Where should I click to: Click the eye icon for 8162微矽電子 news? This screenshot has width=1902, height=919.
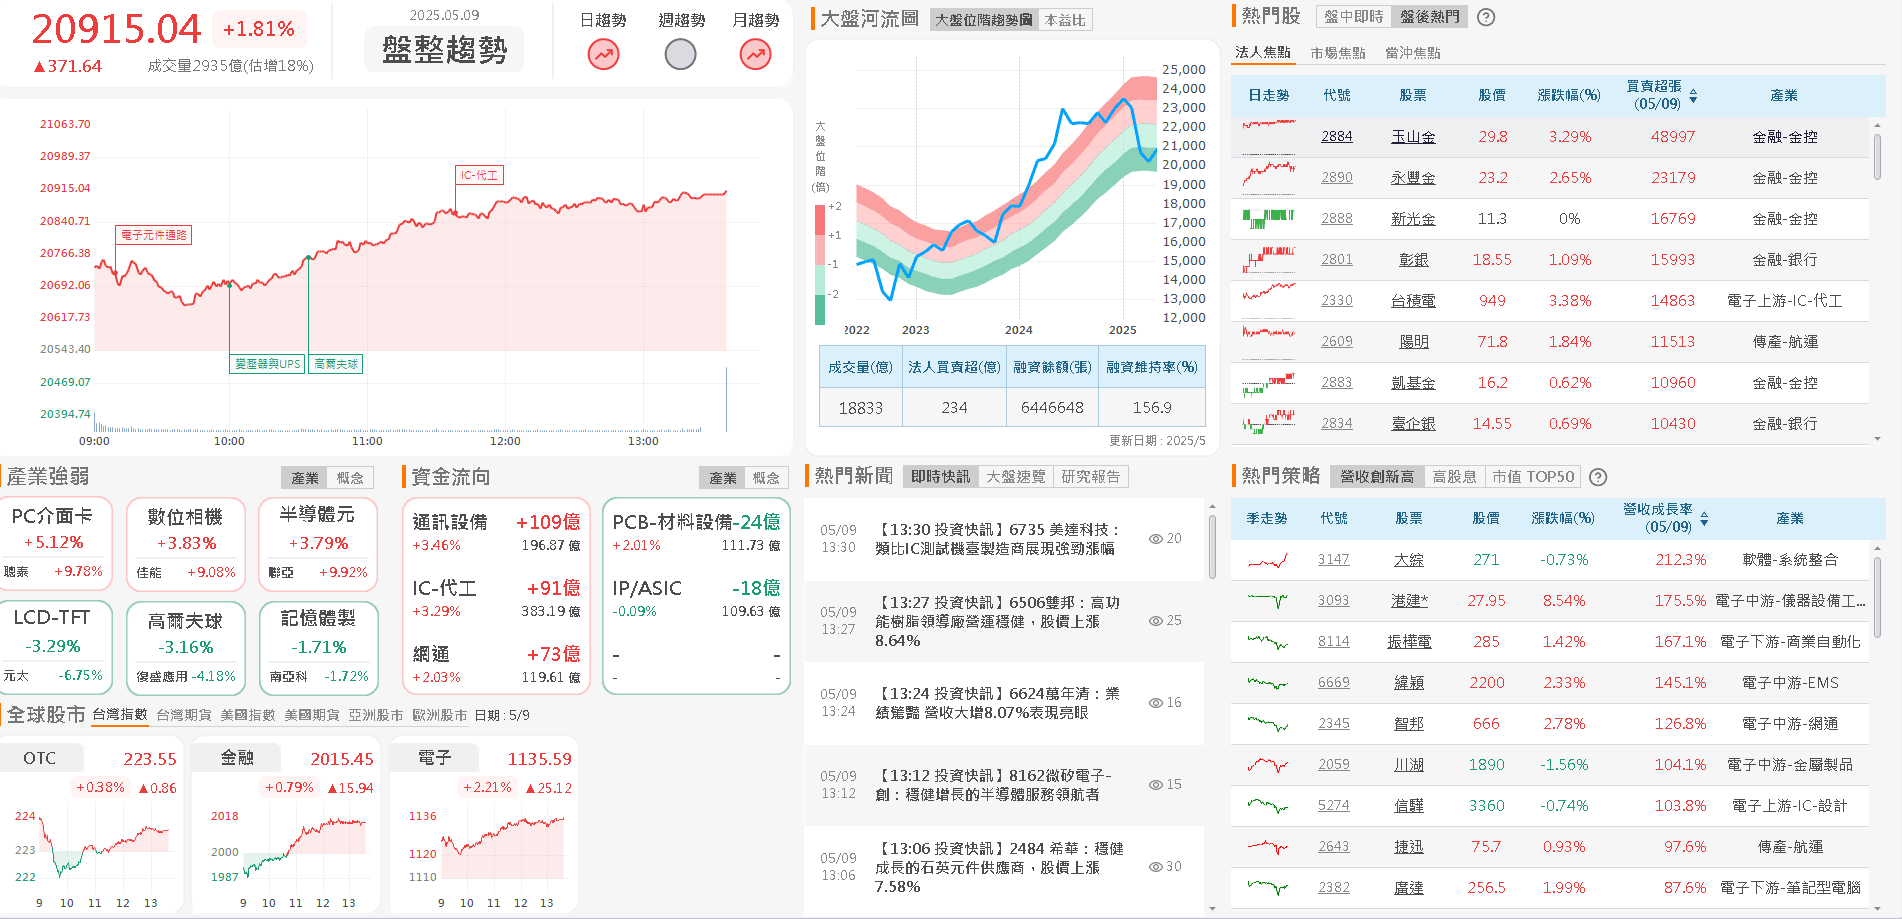(x=1155, y=785)
